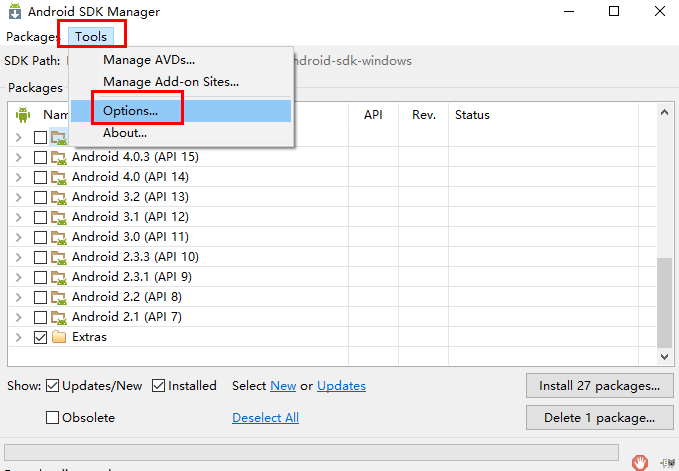Check the Android 2.2 (API 8) checkbox
This screenshot has height=471, width=679.
(40, 297)
